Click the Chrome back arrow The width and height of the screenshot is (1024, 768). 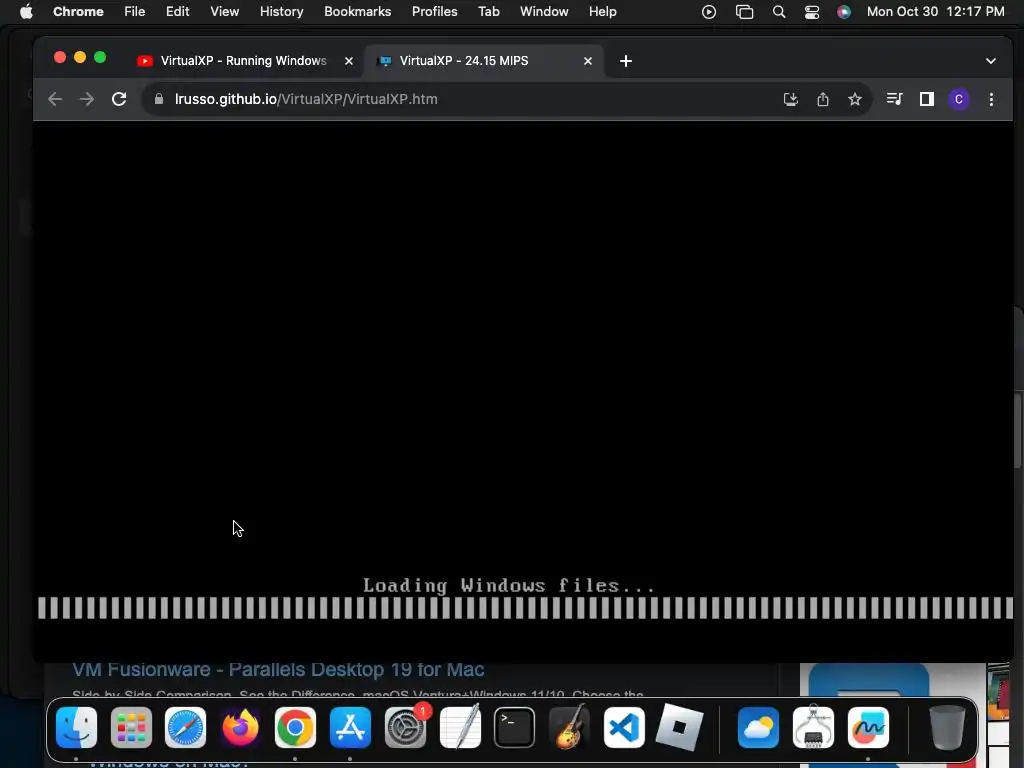coord(55,99)
